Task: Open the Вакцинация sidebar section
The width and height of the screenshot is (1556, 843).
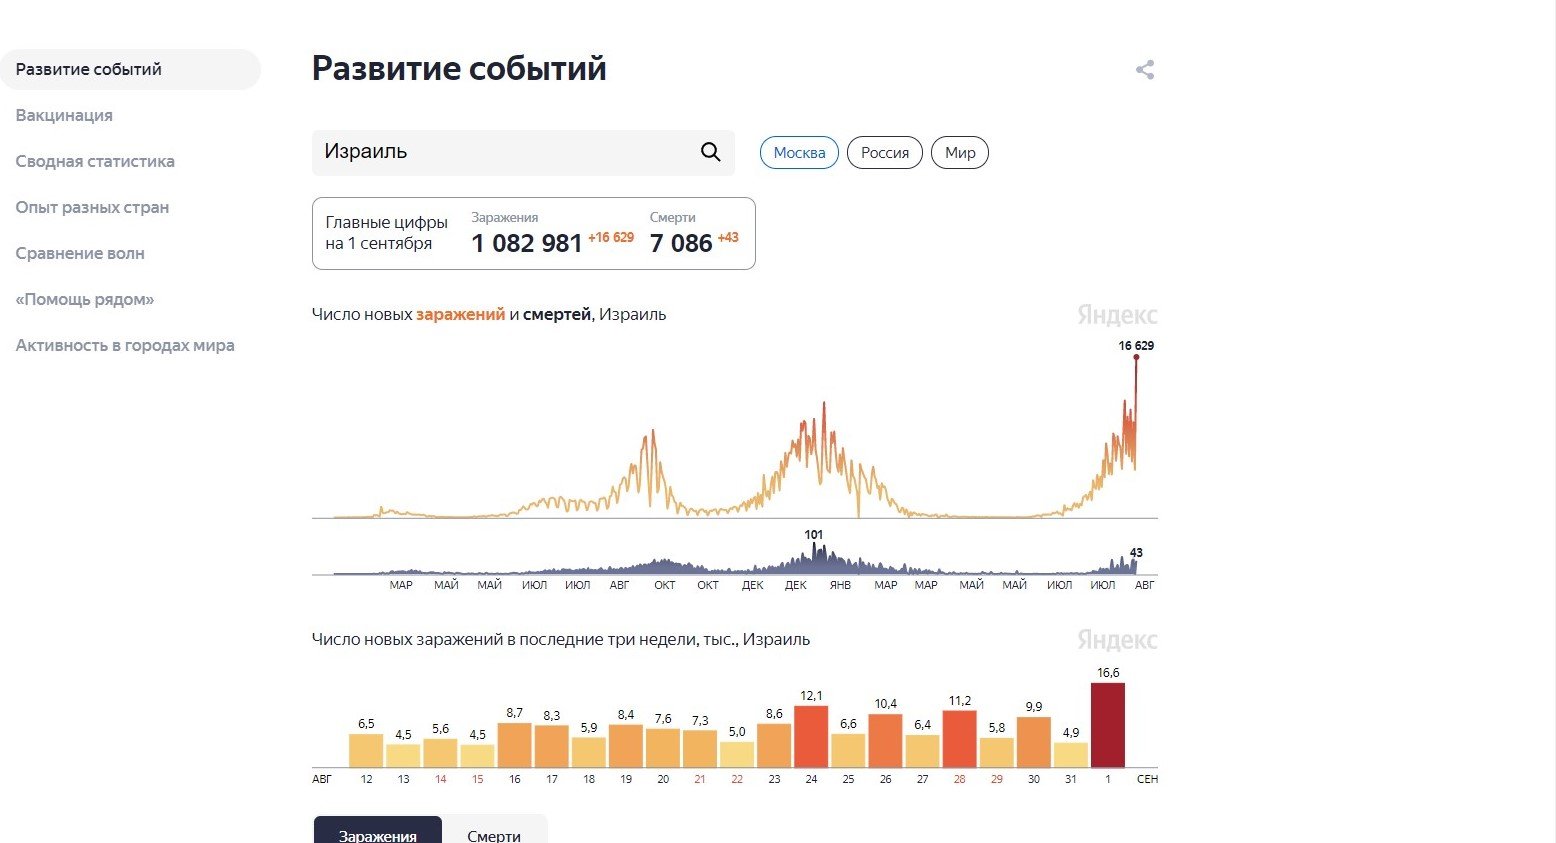Action: click(x=64, y=115)
